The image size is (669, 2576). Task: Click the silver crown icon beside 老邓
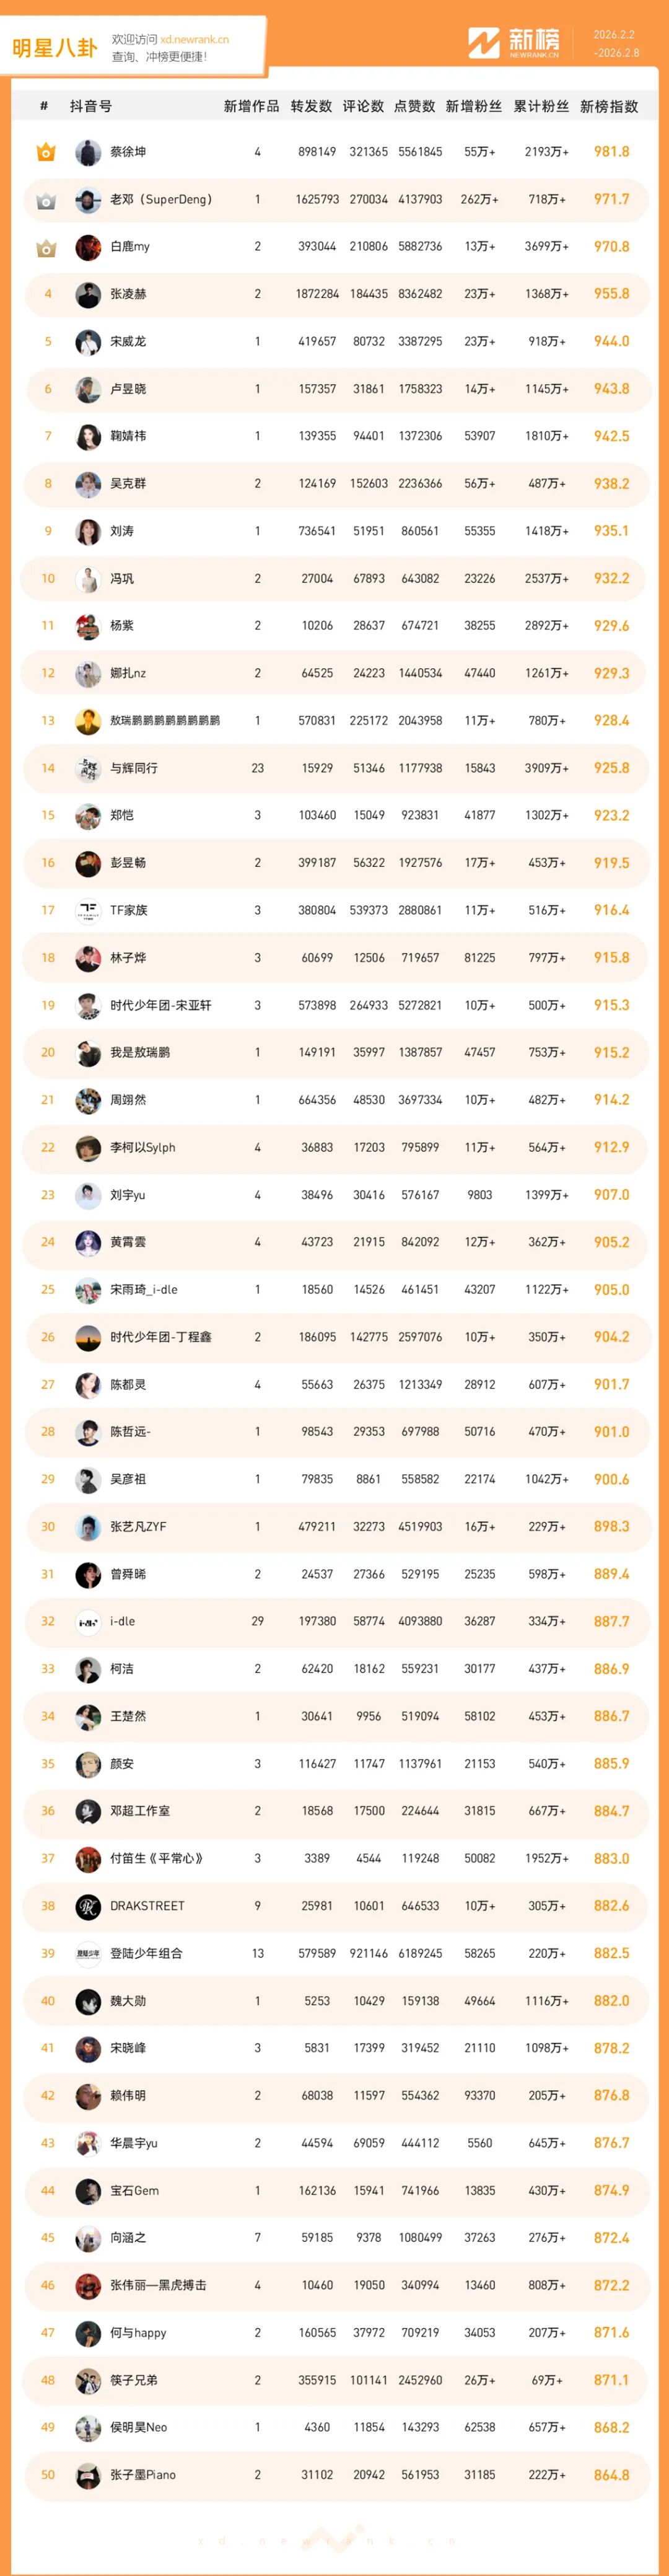coord(46,200)
